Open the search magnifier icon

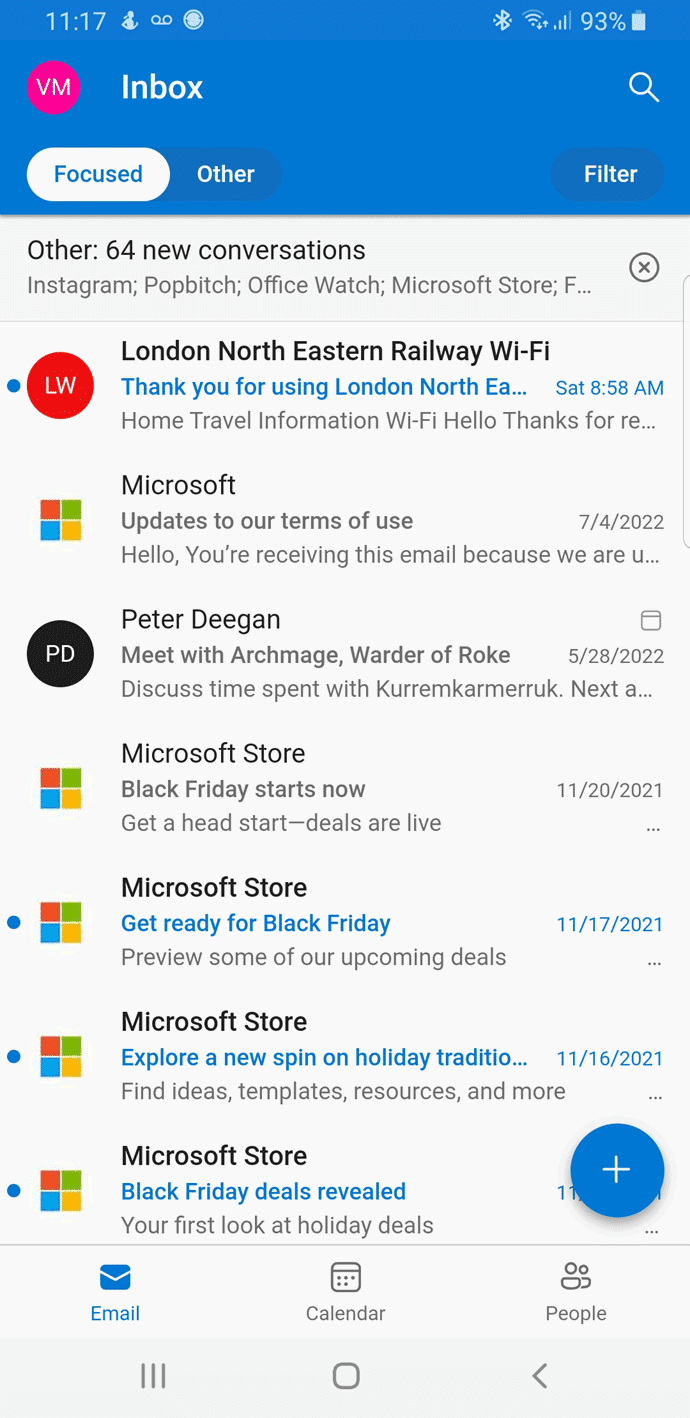[643, 88]
